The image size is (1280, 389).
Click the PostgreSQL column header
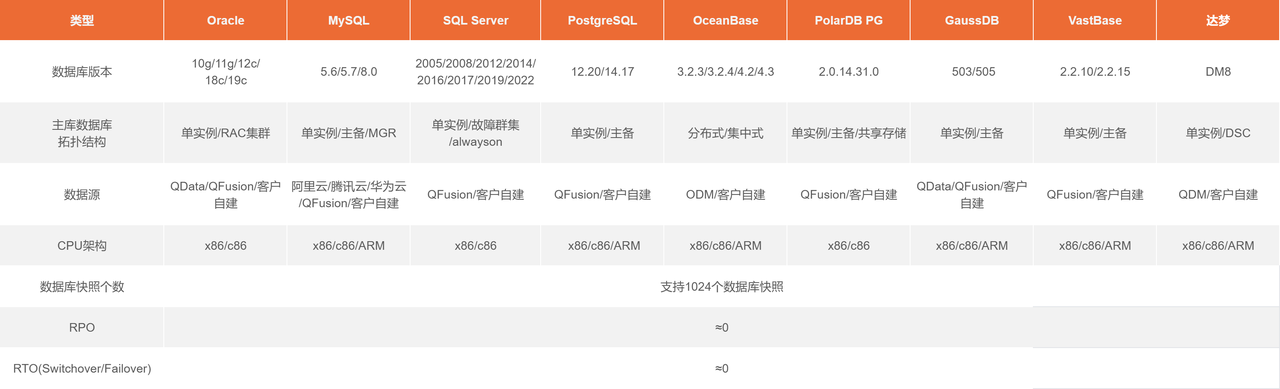(602, 20)
